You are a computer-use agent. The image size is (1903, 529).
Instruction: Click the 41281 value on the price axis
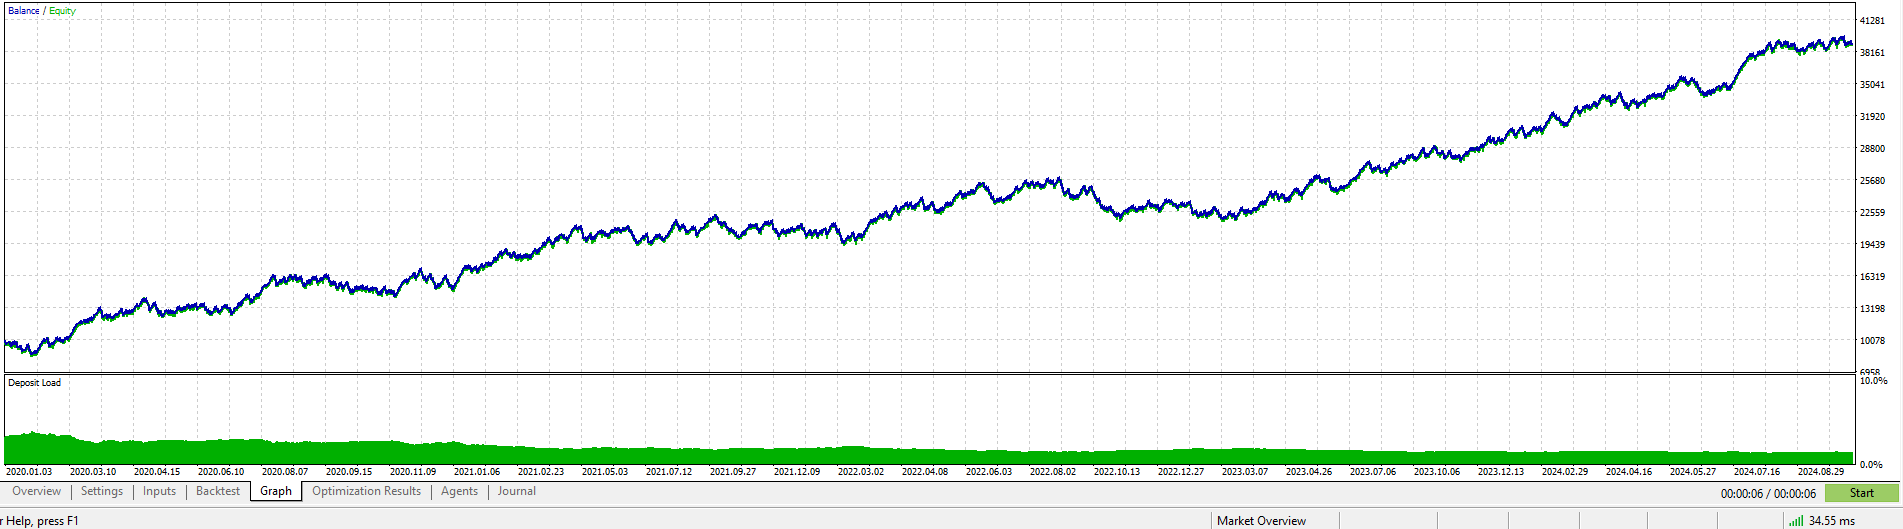click(1872, 20)
